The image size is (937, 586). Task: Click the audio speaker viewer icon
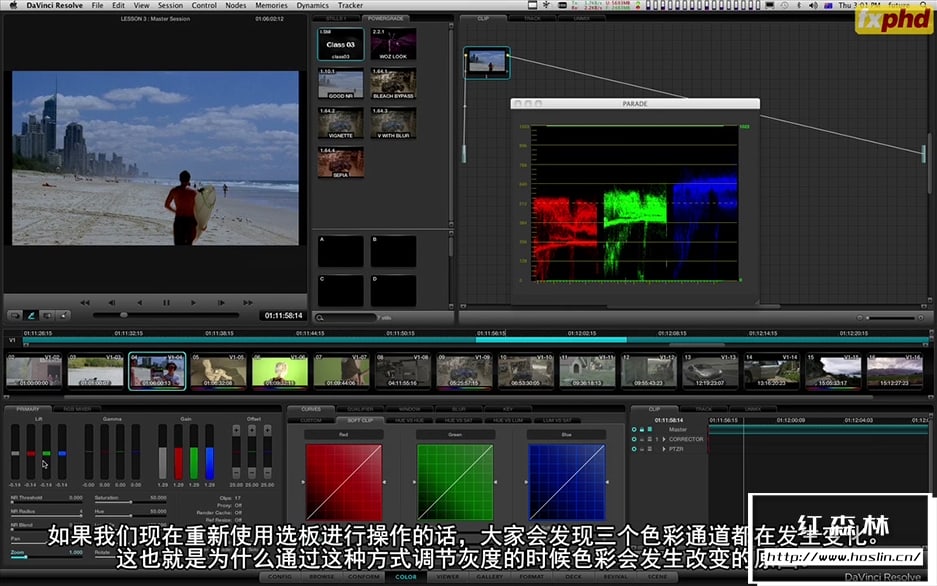click(63, 315)
